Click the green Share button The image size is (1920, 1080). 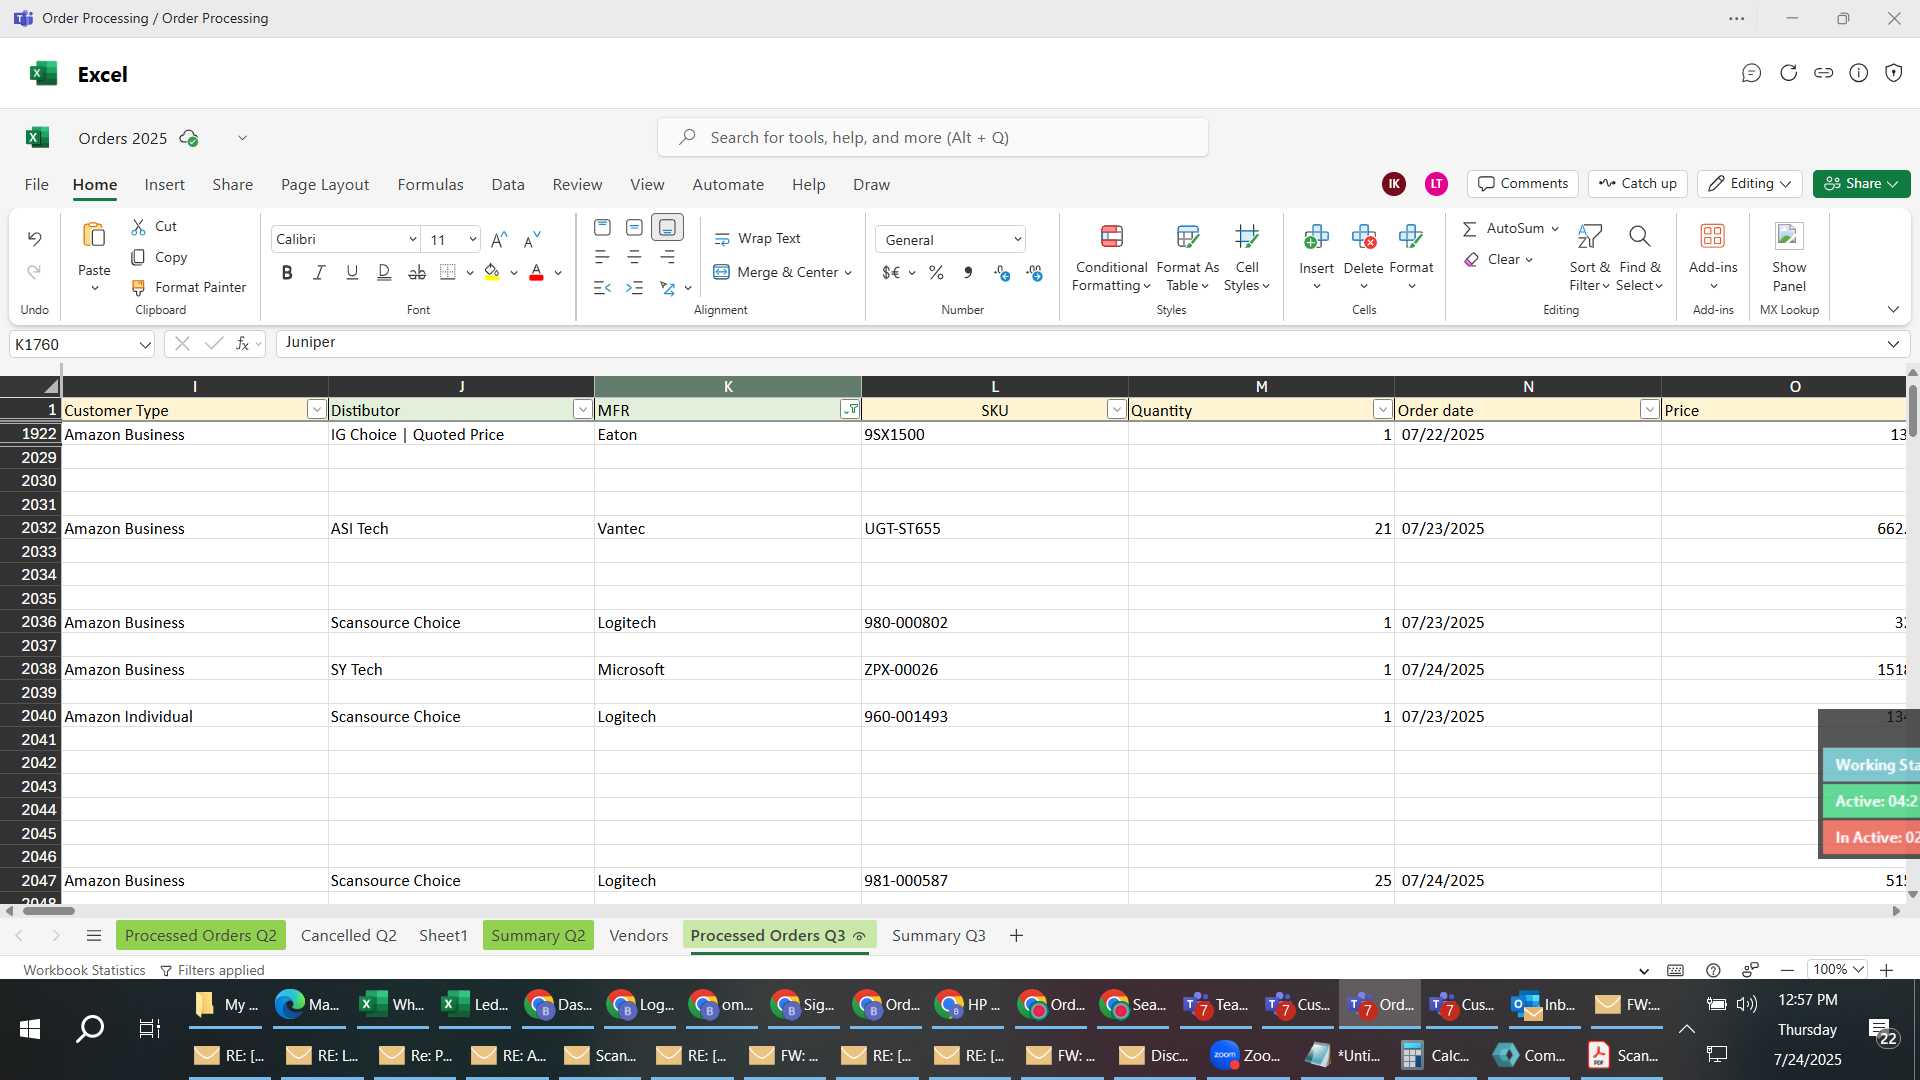[1861, 183]
